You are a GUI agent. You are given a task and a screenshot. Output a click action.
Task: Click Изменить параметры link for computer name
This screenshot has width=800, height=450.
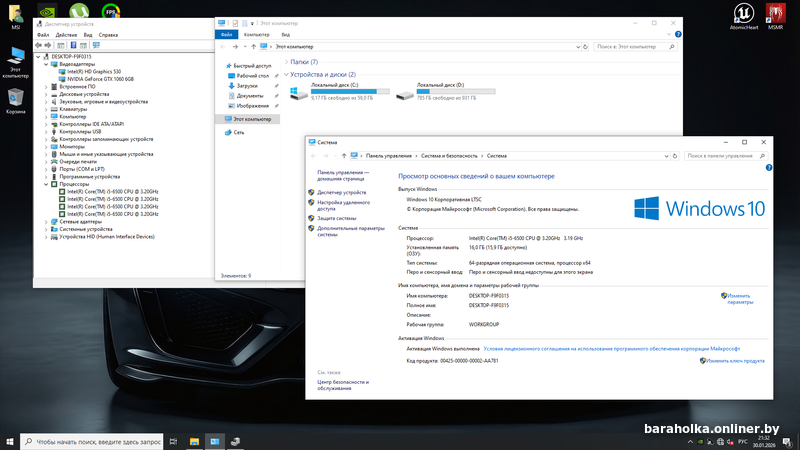[738, 298]
